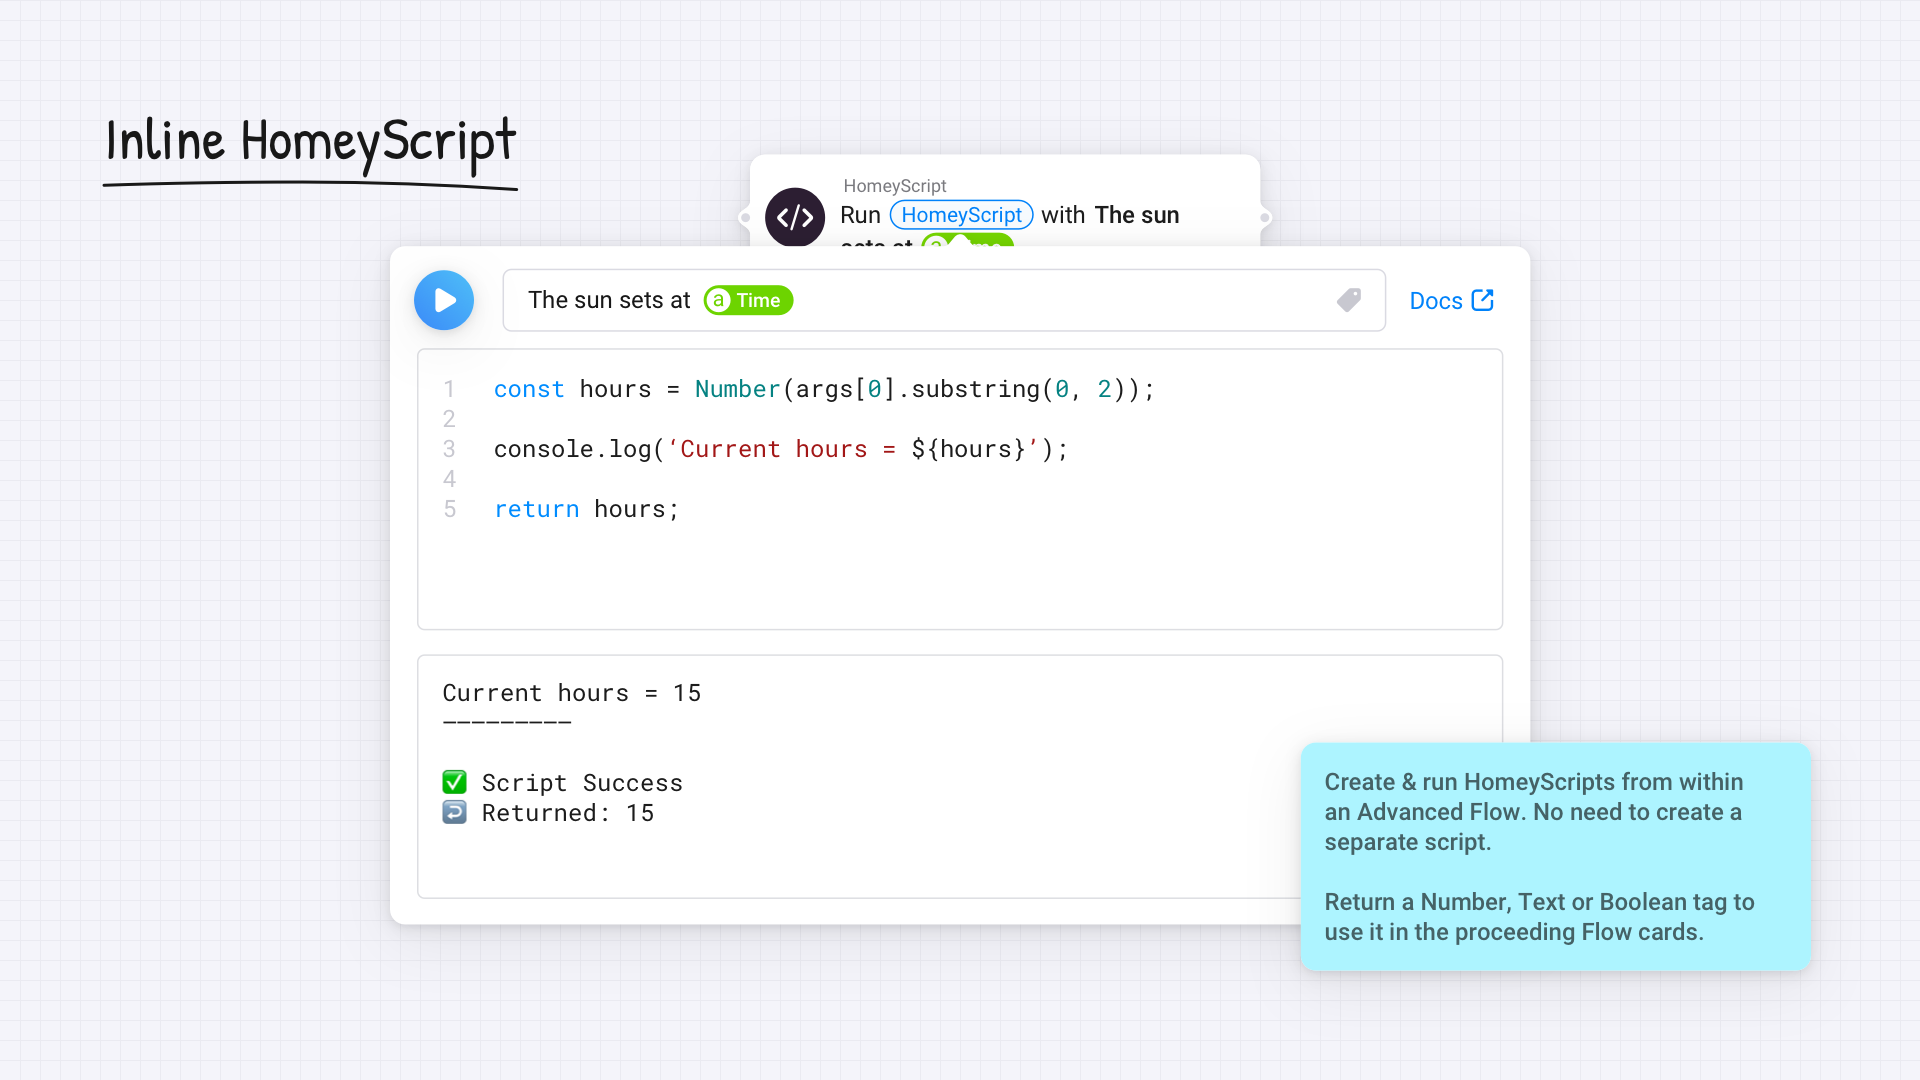1920x1080 pixels.
Task: Select the green Time tag pill
Action: click(x=748, y=300)
